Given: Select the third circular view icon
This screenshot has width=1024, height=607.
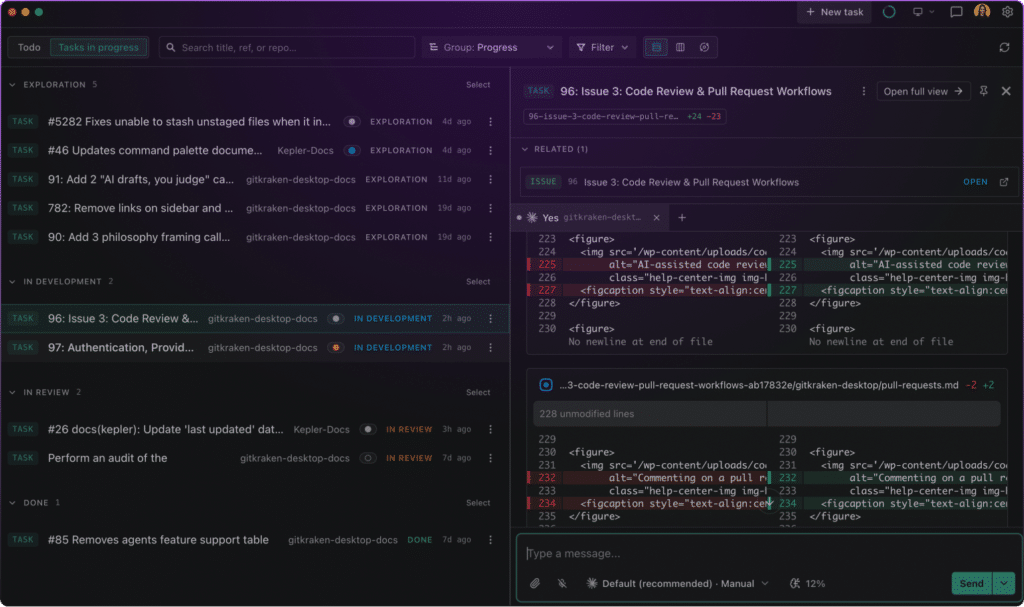Looking at the screenshot, I should pos(704,47).
